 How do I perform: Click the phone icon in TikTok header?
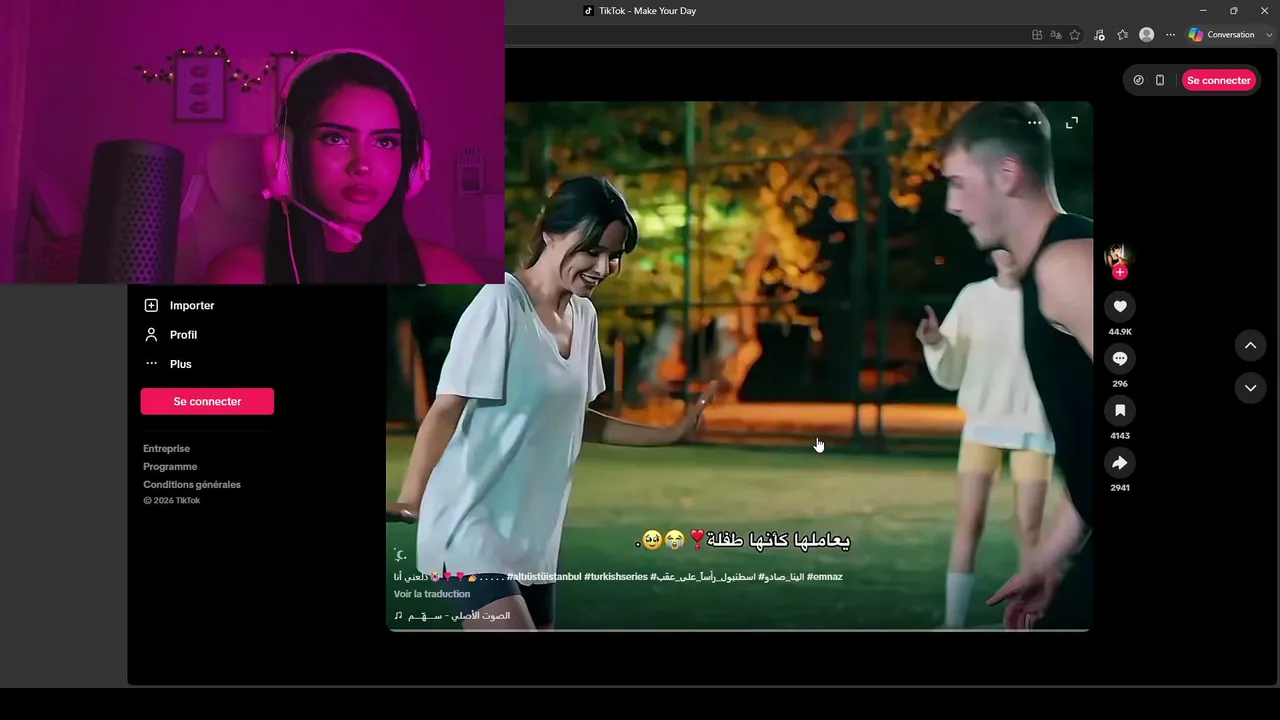(x=1160, y=80)
